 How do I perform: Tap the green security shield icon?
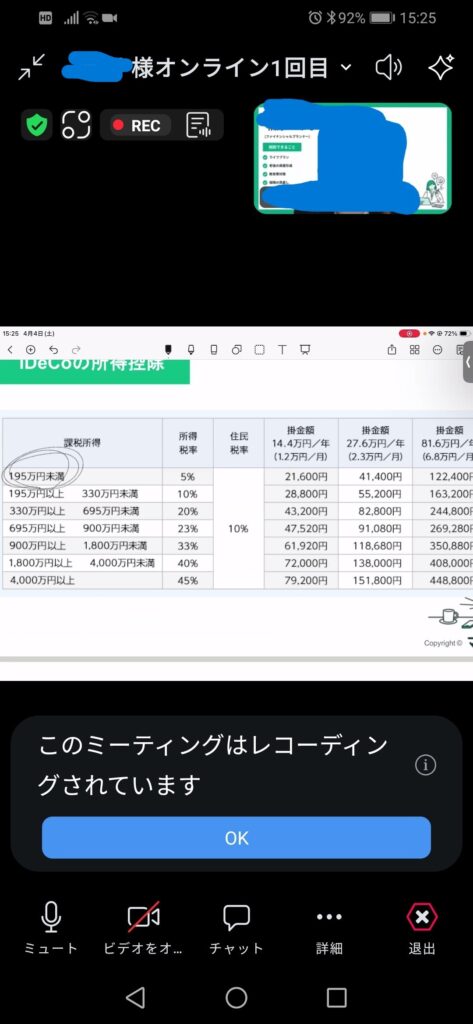tap(37, 125)
